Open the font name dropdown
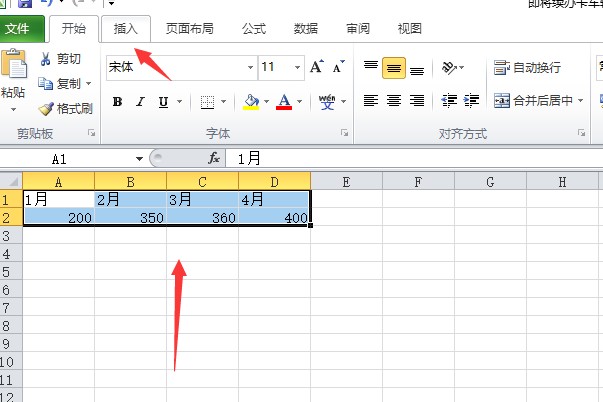Image resolution: width=603 pixels, height=402 pixels. tap(250, 67)
